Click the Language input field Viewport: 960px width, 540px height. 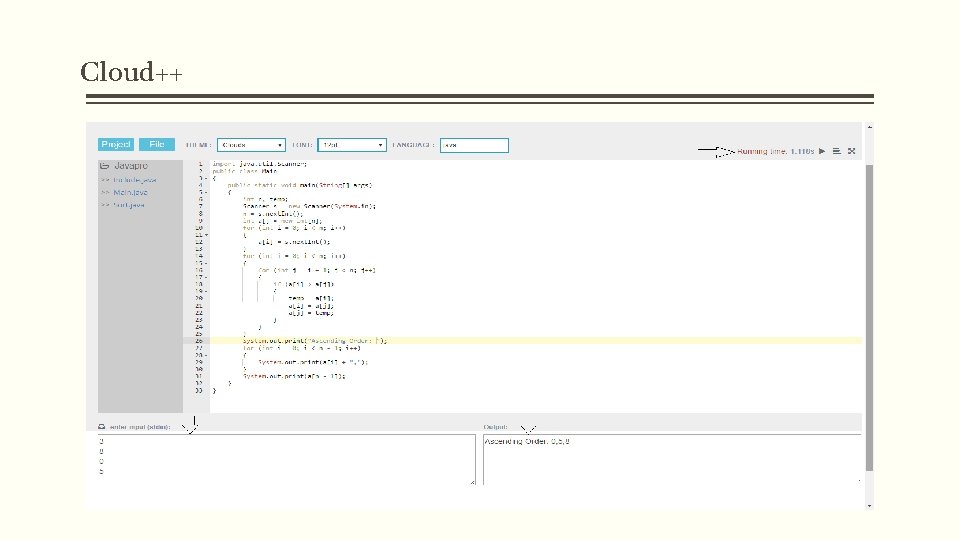(x=474, y=145)
